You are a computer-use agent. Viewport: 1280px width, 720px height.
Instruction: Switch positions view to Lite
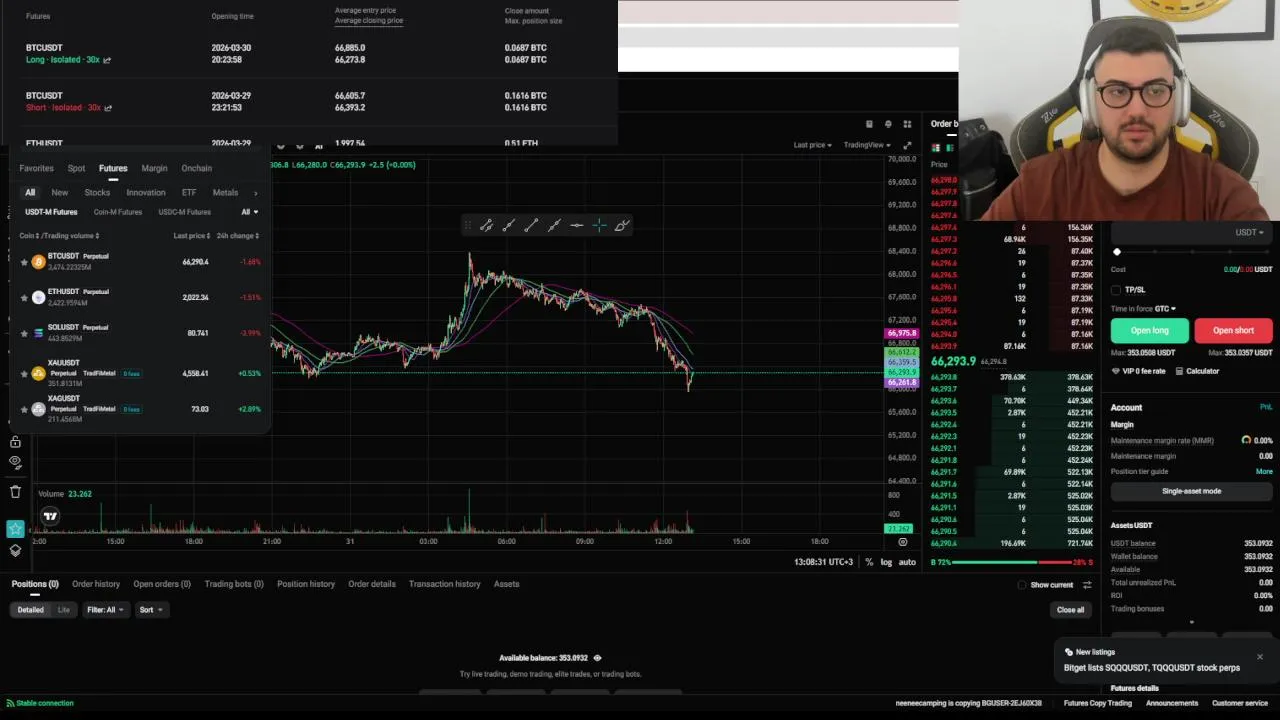(x=64, y=610)
